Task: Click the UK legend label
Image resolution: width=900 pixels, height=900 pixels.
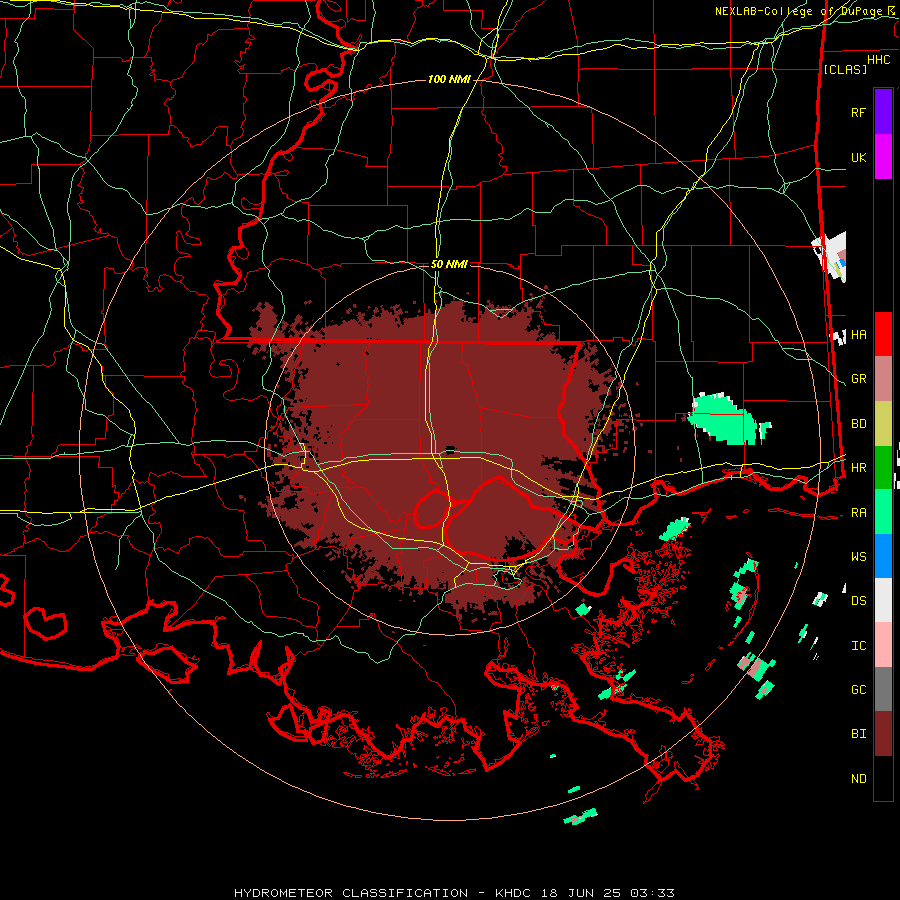Action: tap(858, 157)
